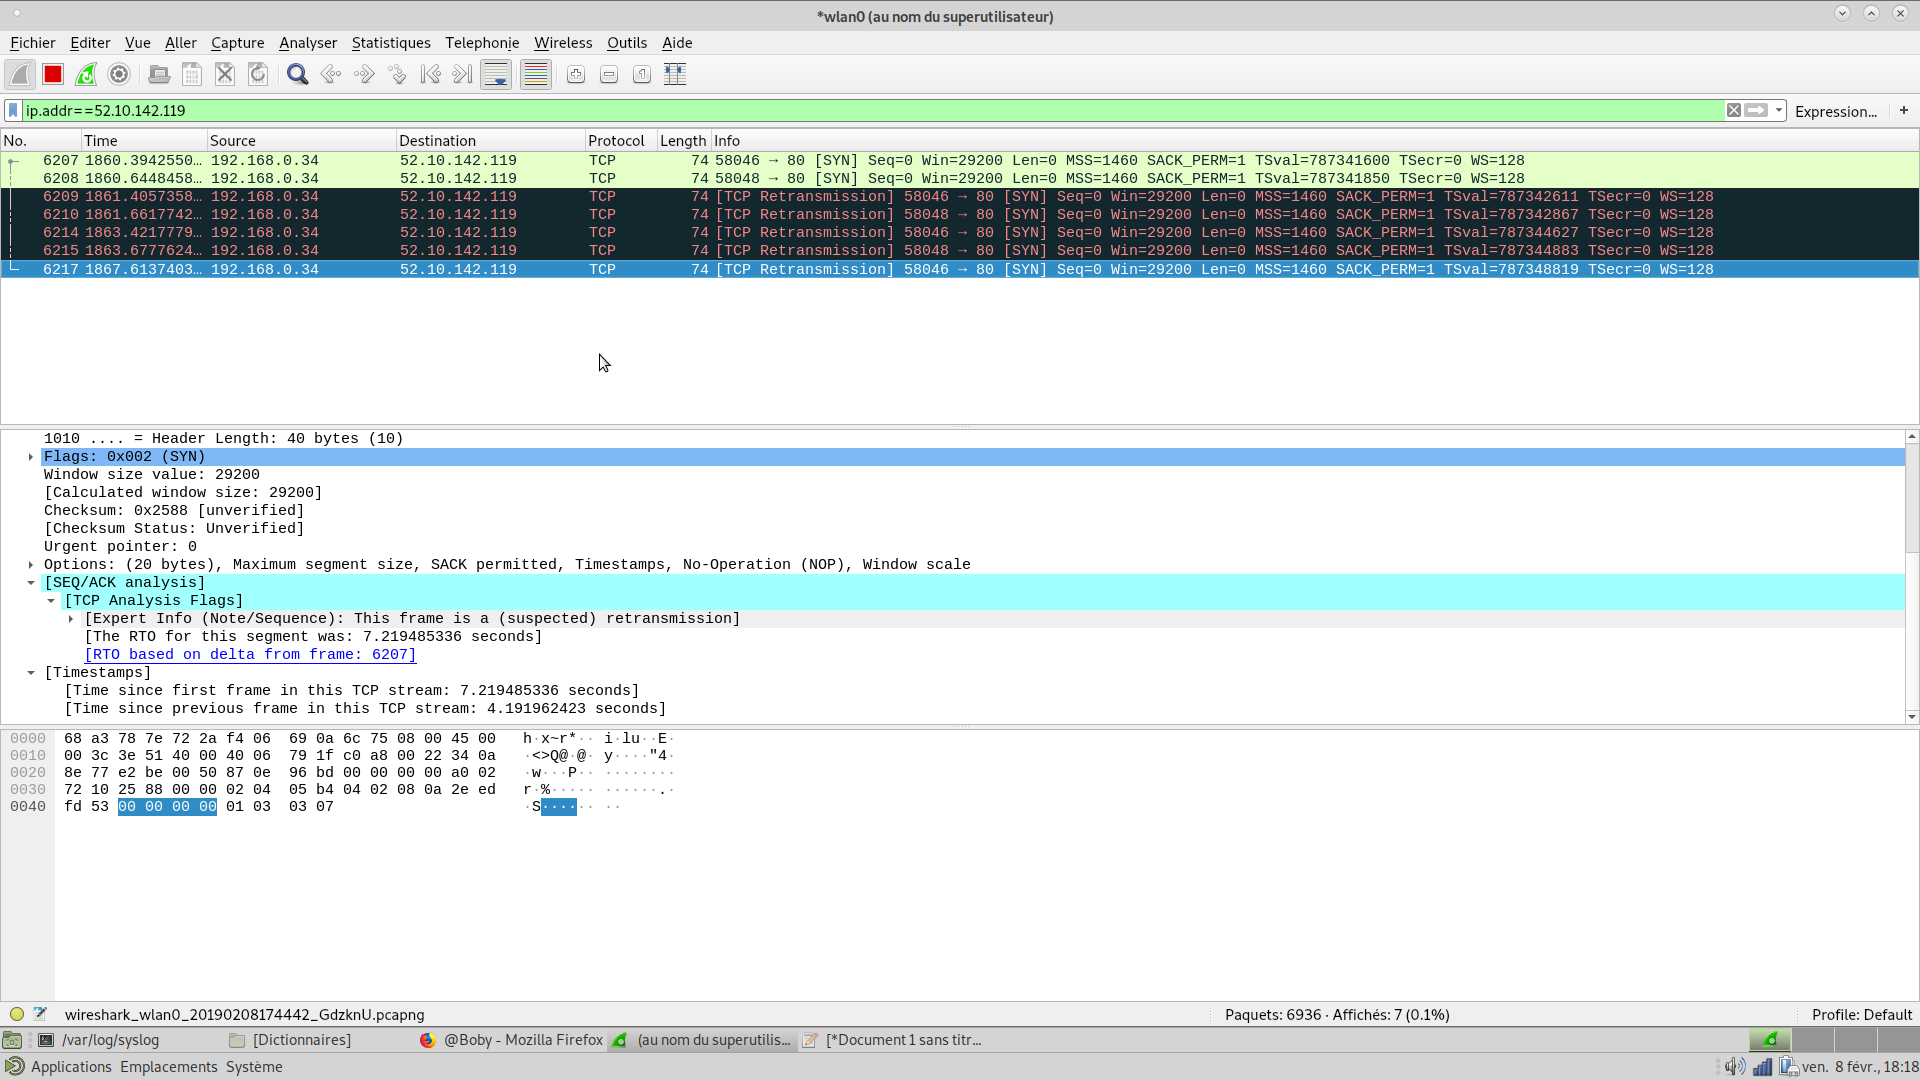The width and height of the screenshot is (1920, 1080).
Task: Zoom out on packet text
Action: [x=609, y=74]
